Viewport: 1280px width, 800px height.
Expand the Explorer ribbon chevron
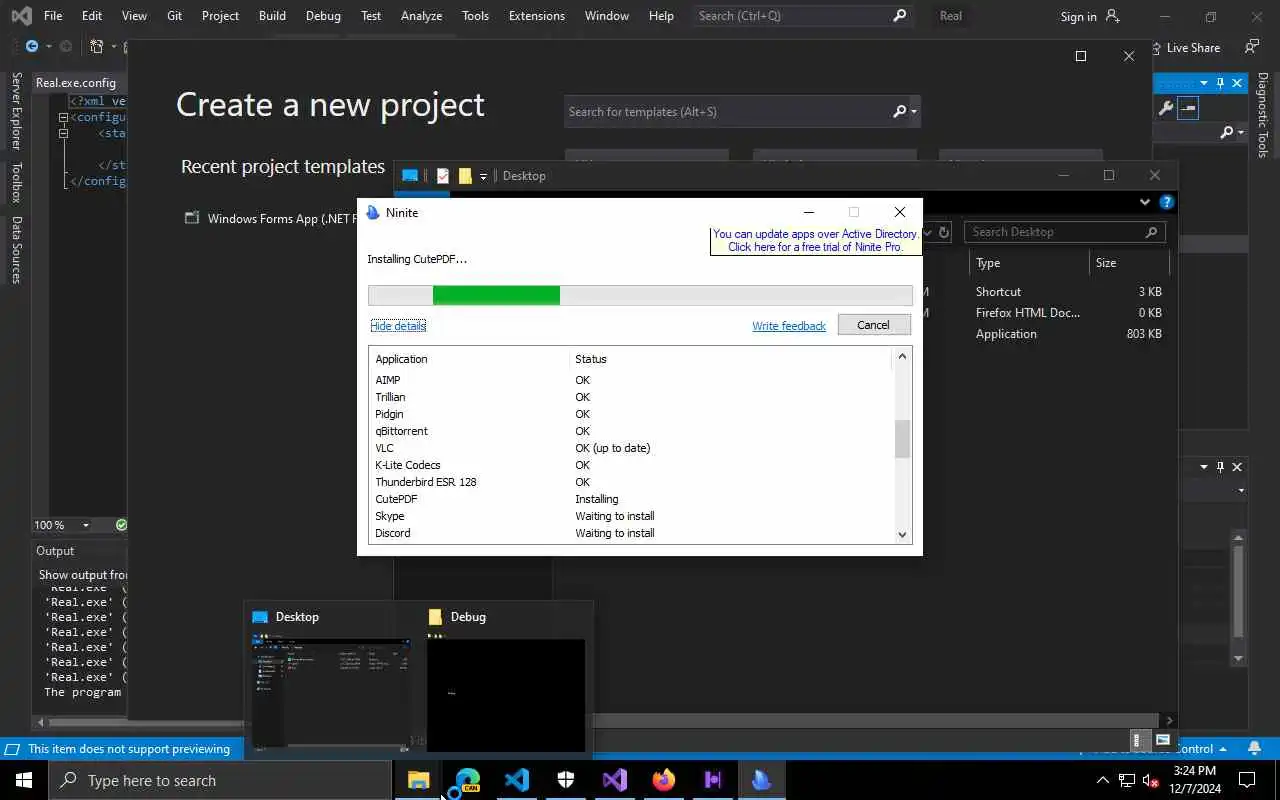click(1145, 202)
